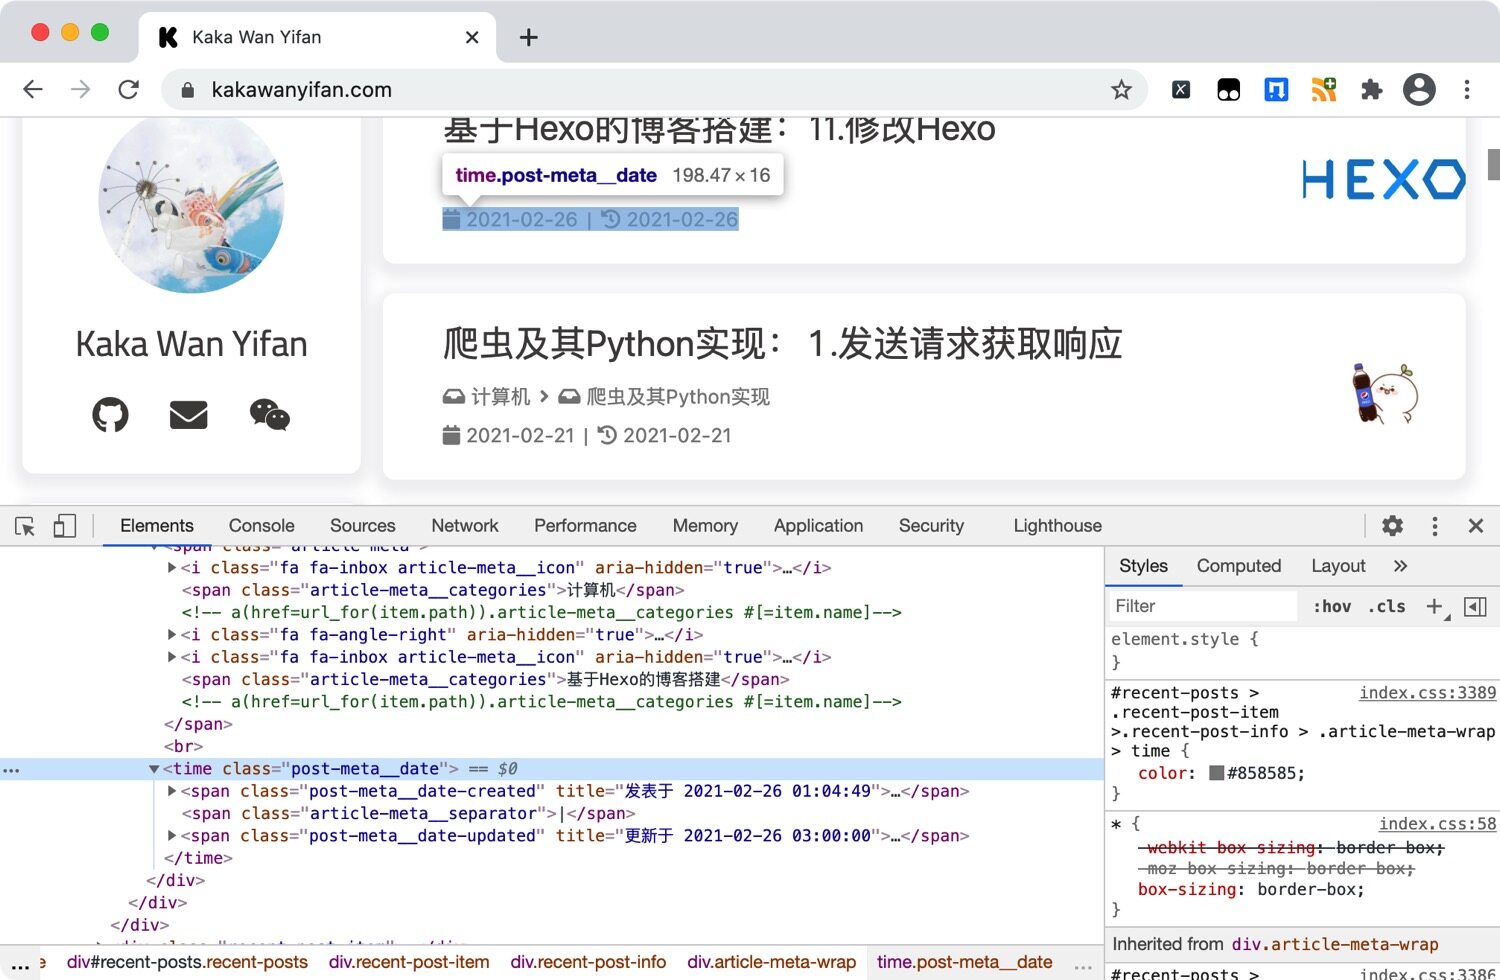Image resolution: width=1500 pixels, height=980 pixels.
Task: Toggle the :hov element state panel
Action: coord(1332,606)
